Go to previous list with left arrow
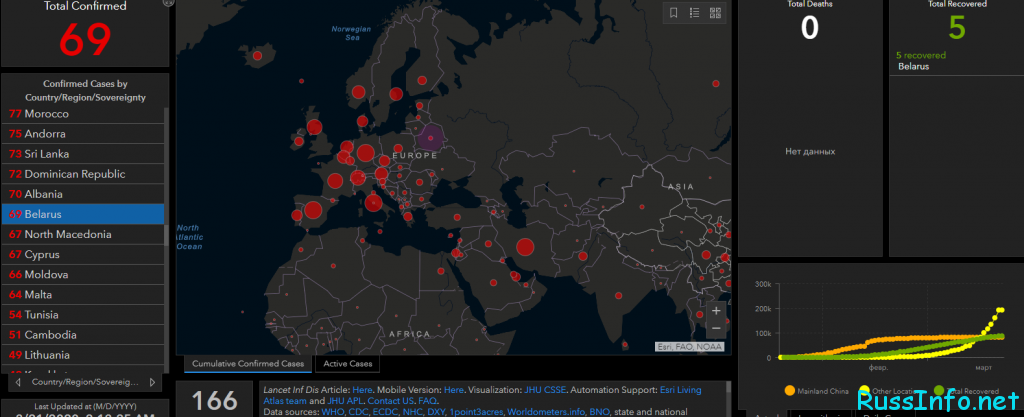 click(x=18, y=382)
